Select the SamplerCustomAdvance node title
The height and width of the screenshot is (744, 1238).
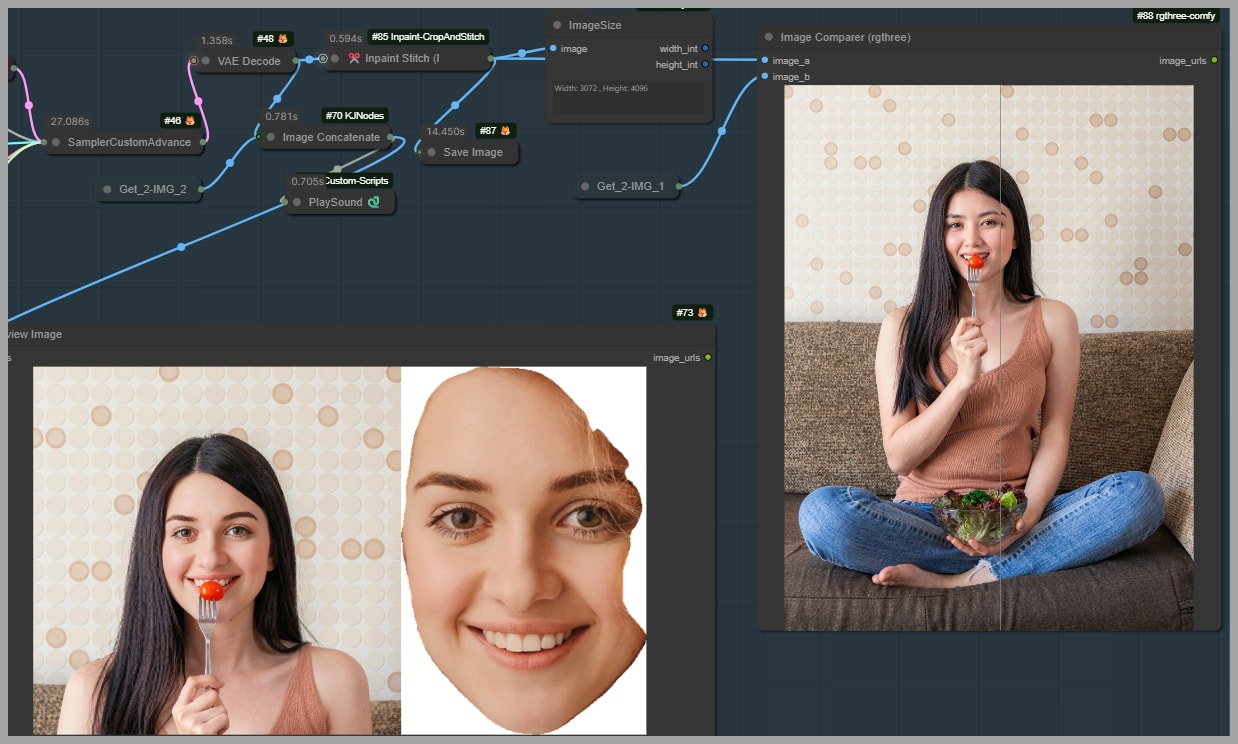[129, 142]
